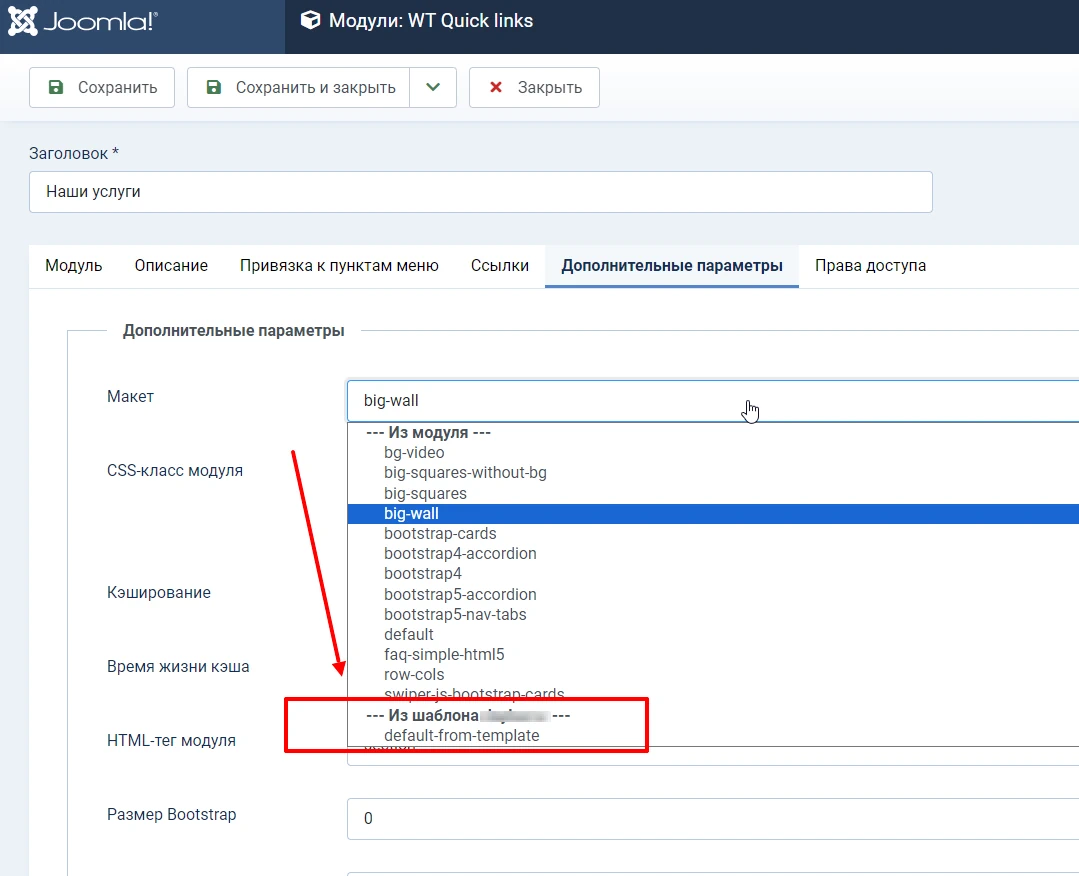Go to Привязка к пунктам меню tab
Viewport: 1079px width, 876px height.
[x=339, y=266]
